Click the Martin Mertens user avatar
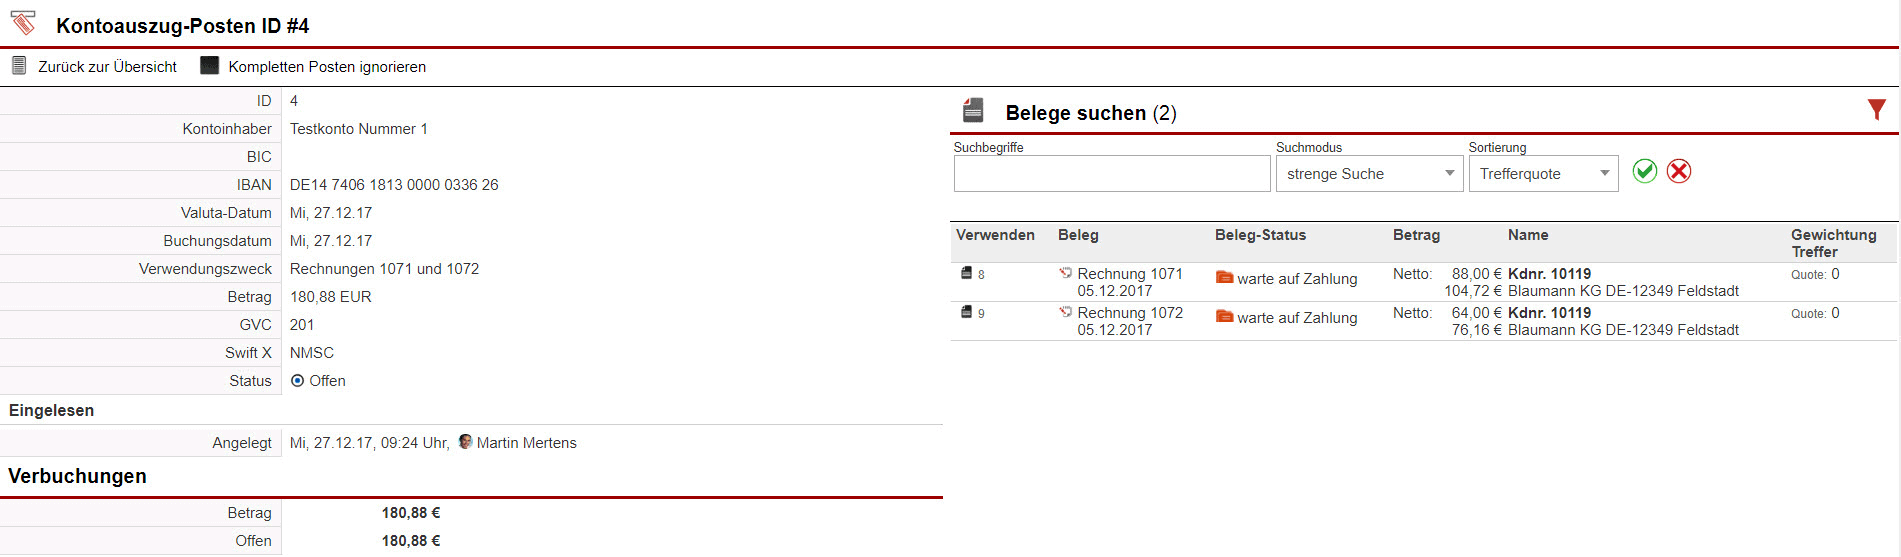Viewport: 1901px width, 557px height. coord(465,442)
